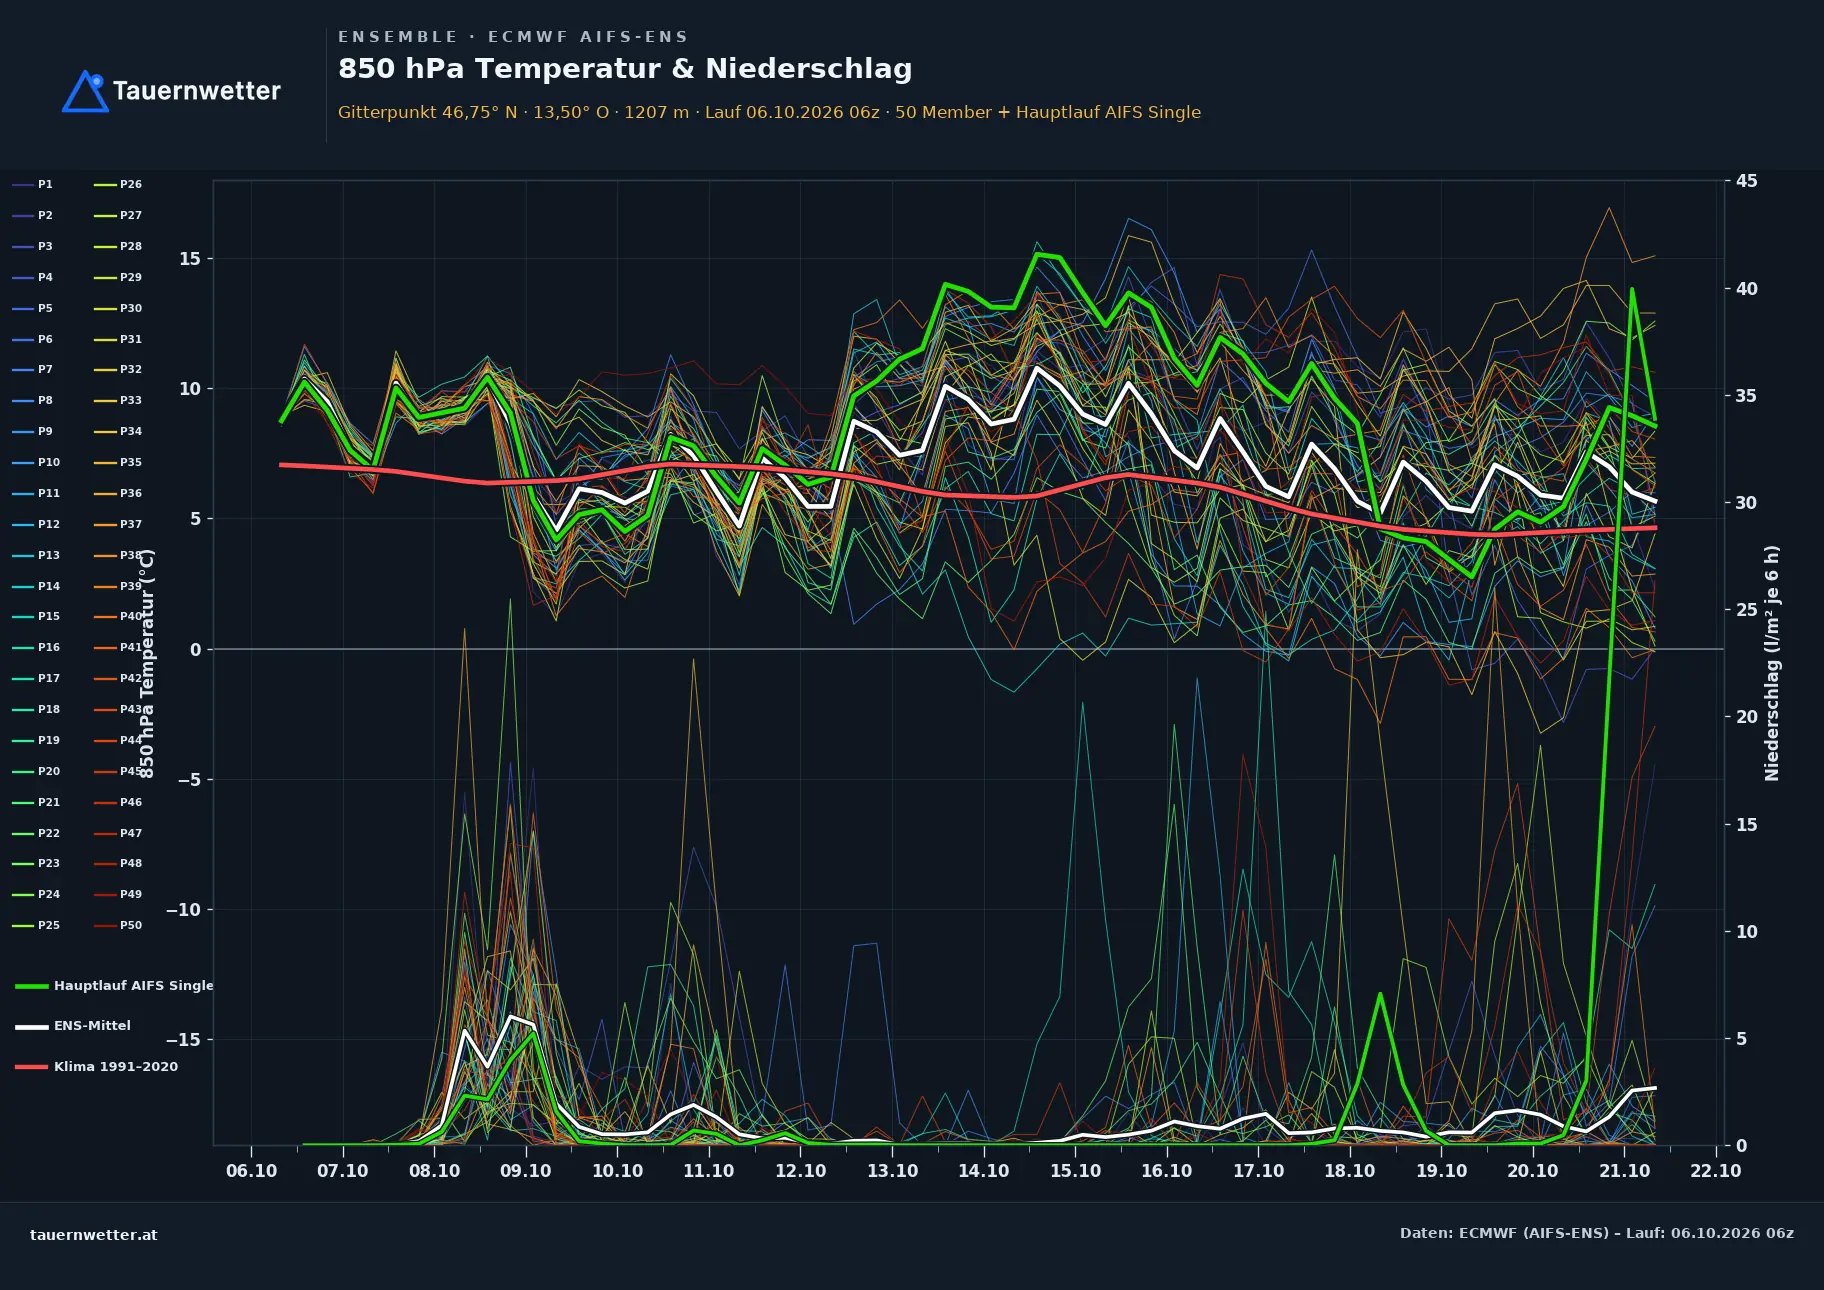
Task: Click the x-axis date label 15.10
Action: tap(1075, 1171)
